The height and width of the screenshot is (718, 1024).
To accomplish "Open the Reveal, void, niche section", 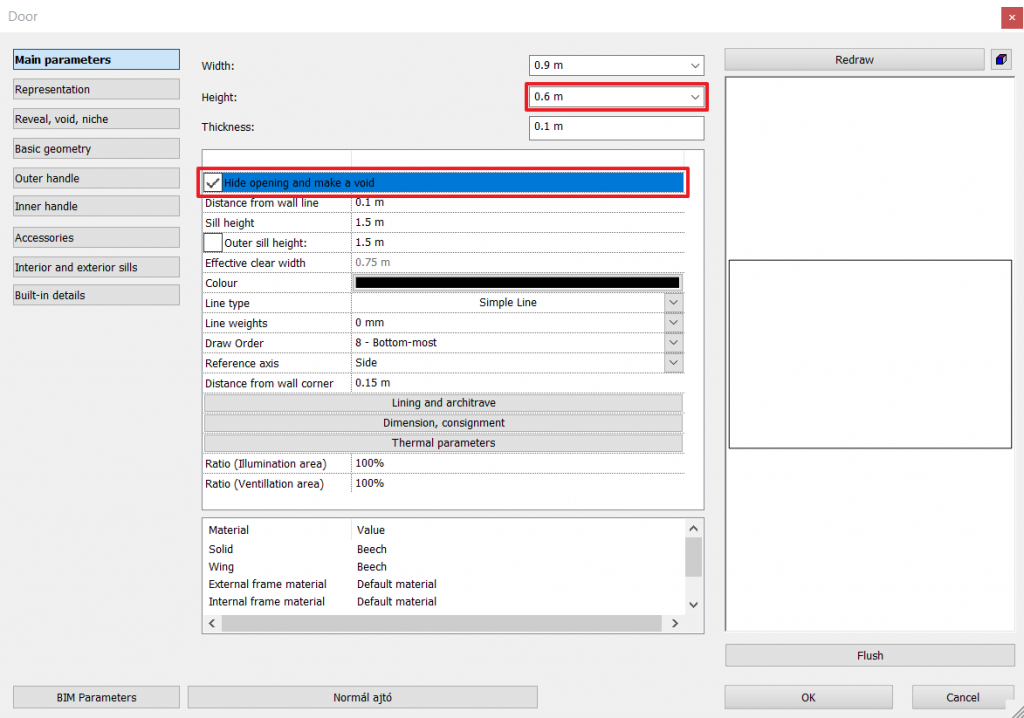I will (x=96, y=119).
